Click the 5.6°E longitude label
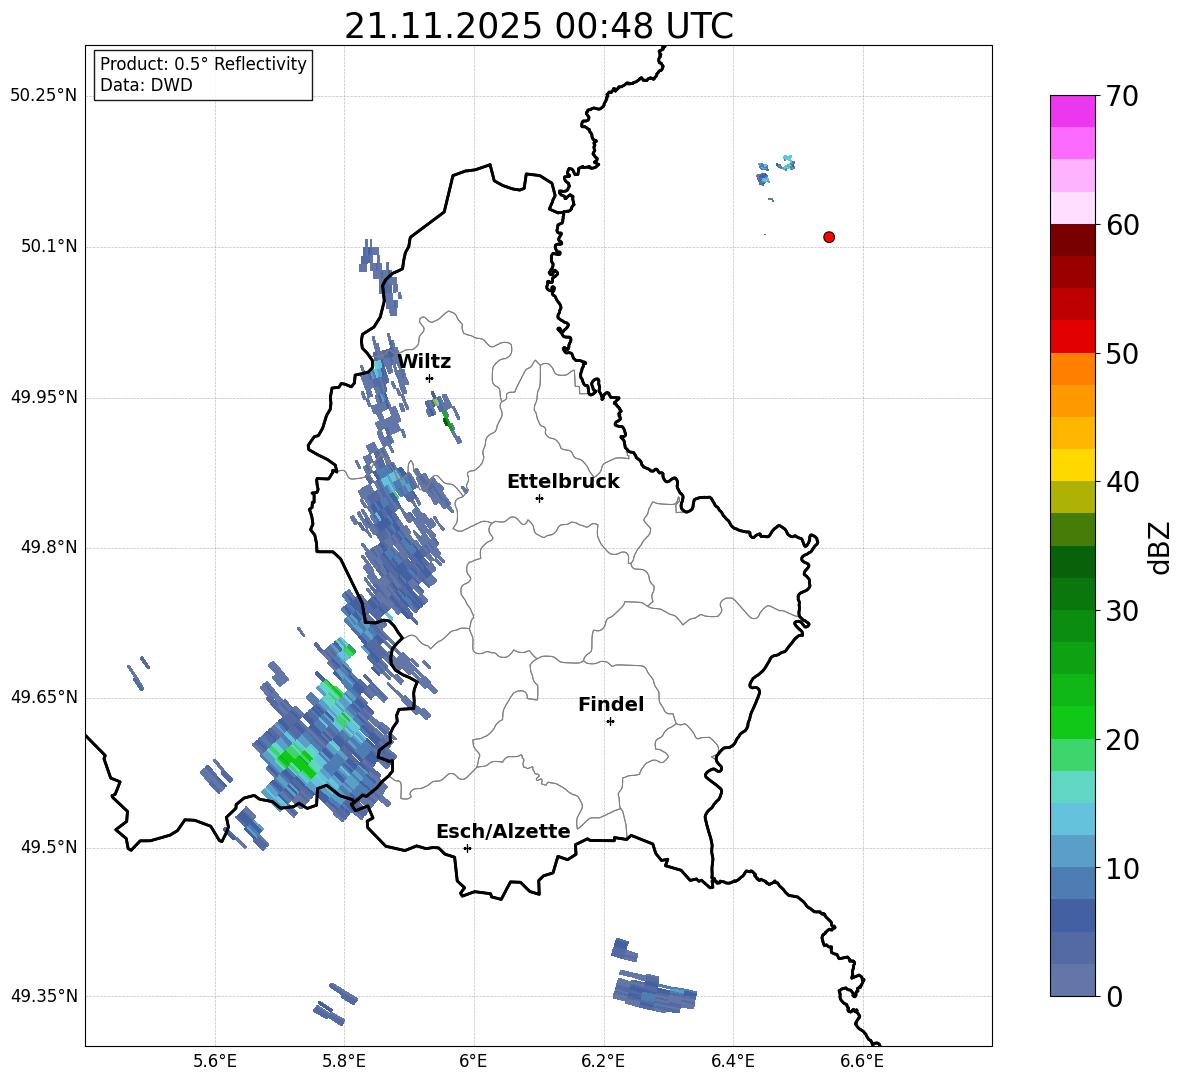Screen dimensions: 1184x1081 click(215, 1061)
